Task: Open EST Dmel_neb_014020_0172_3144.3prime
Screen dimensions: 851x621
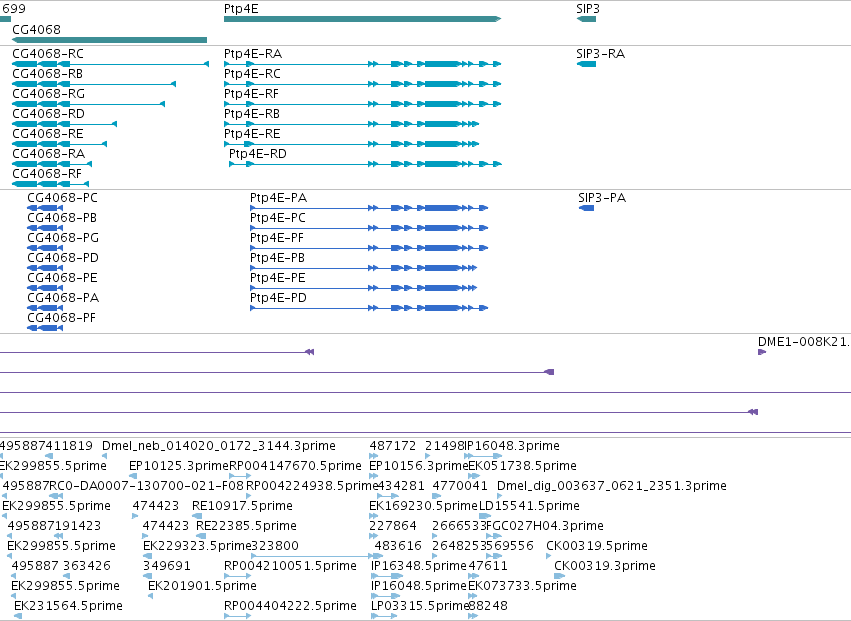Action: pos(219,446)
